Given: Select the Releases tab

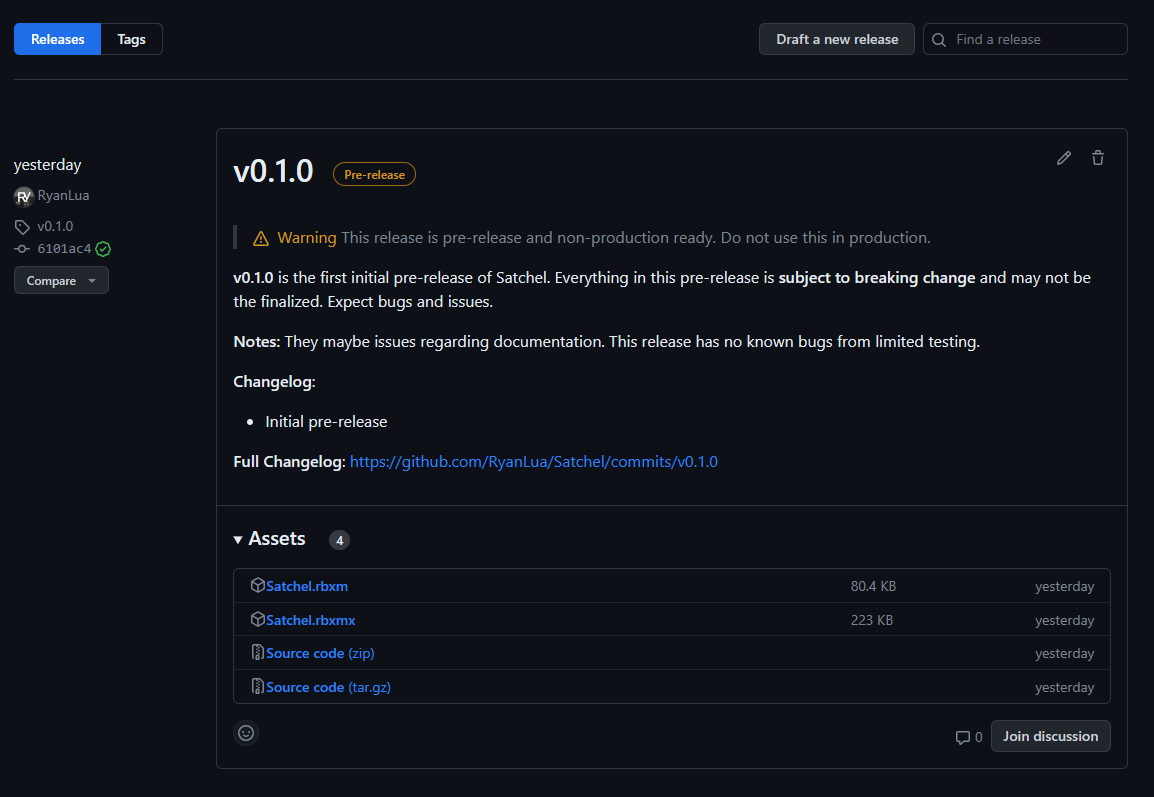Looking at the screenshot, I should 56,39.
